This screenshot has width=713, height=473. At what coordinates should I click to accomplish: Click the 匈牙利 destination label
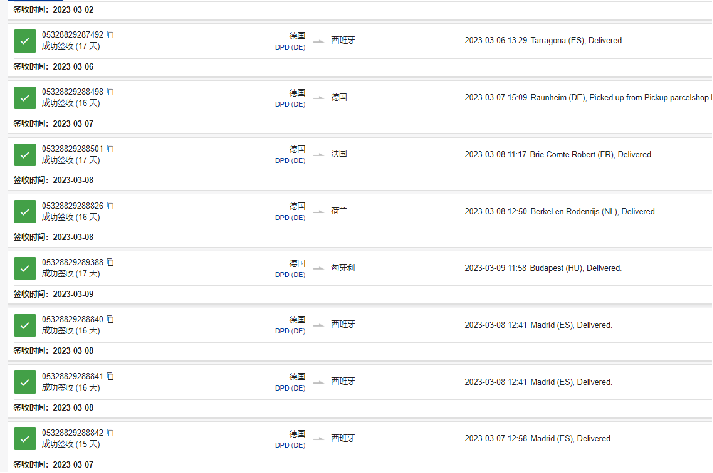[x=343, y=268]
